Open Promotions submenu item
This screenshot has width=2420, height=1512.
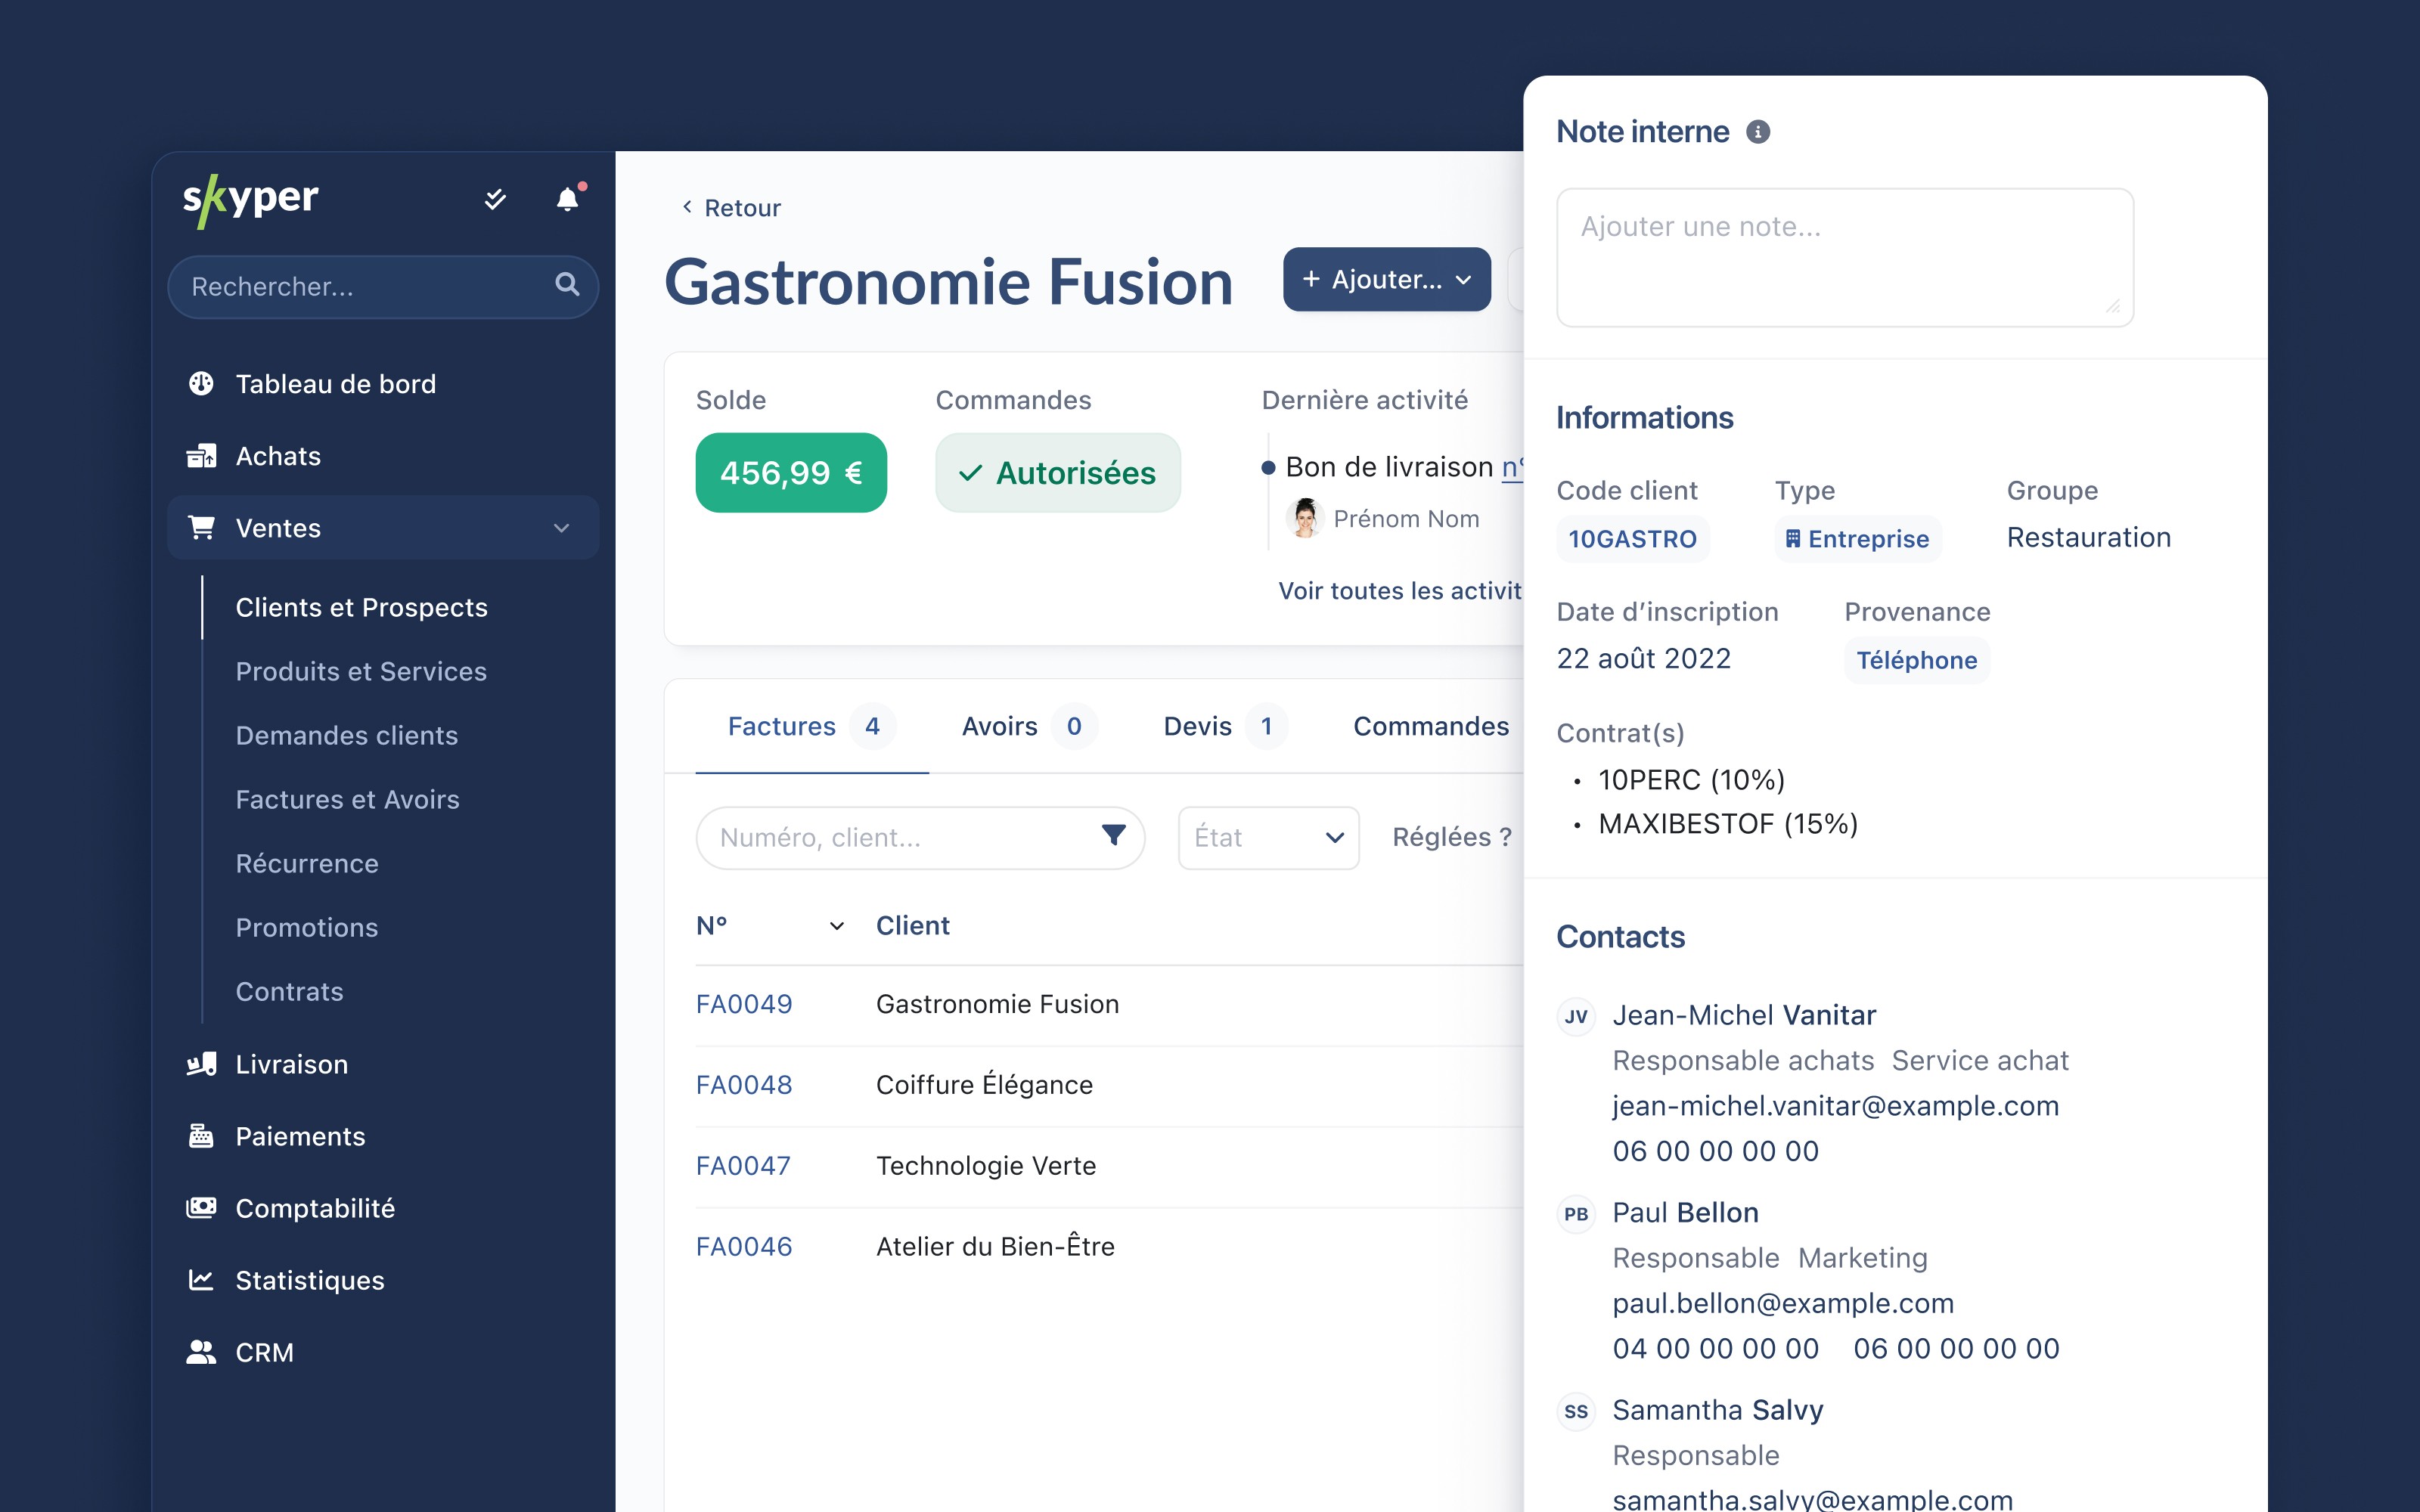[x=307, y=927]
